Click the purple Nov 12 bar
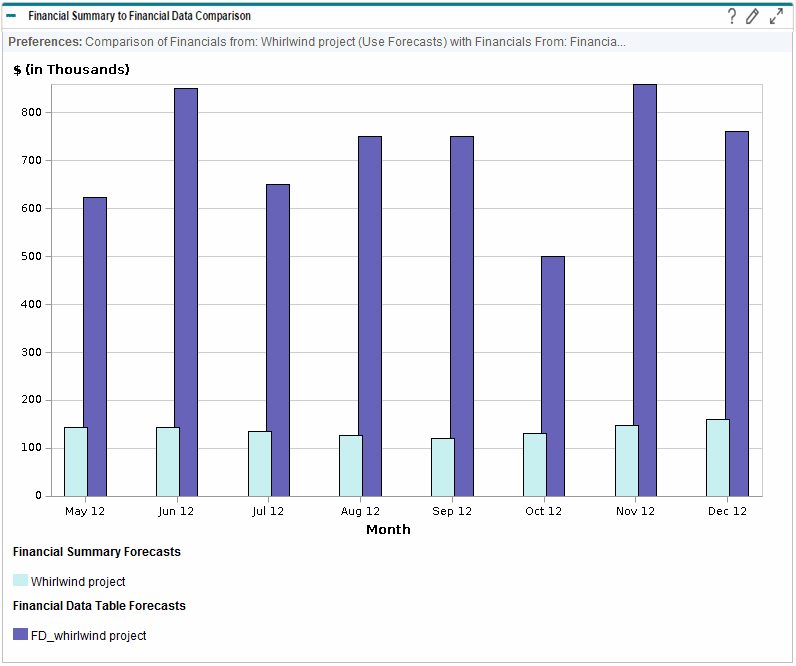This screenshot has height=666, width=796. (x=645, y=290)
